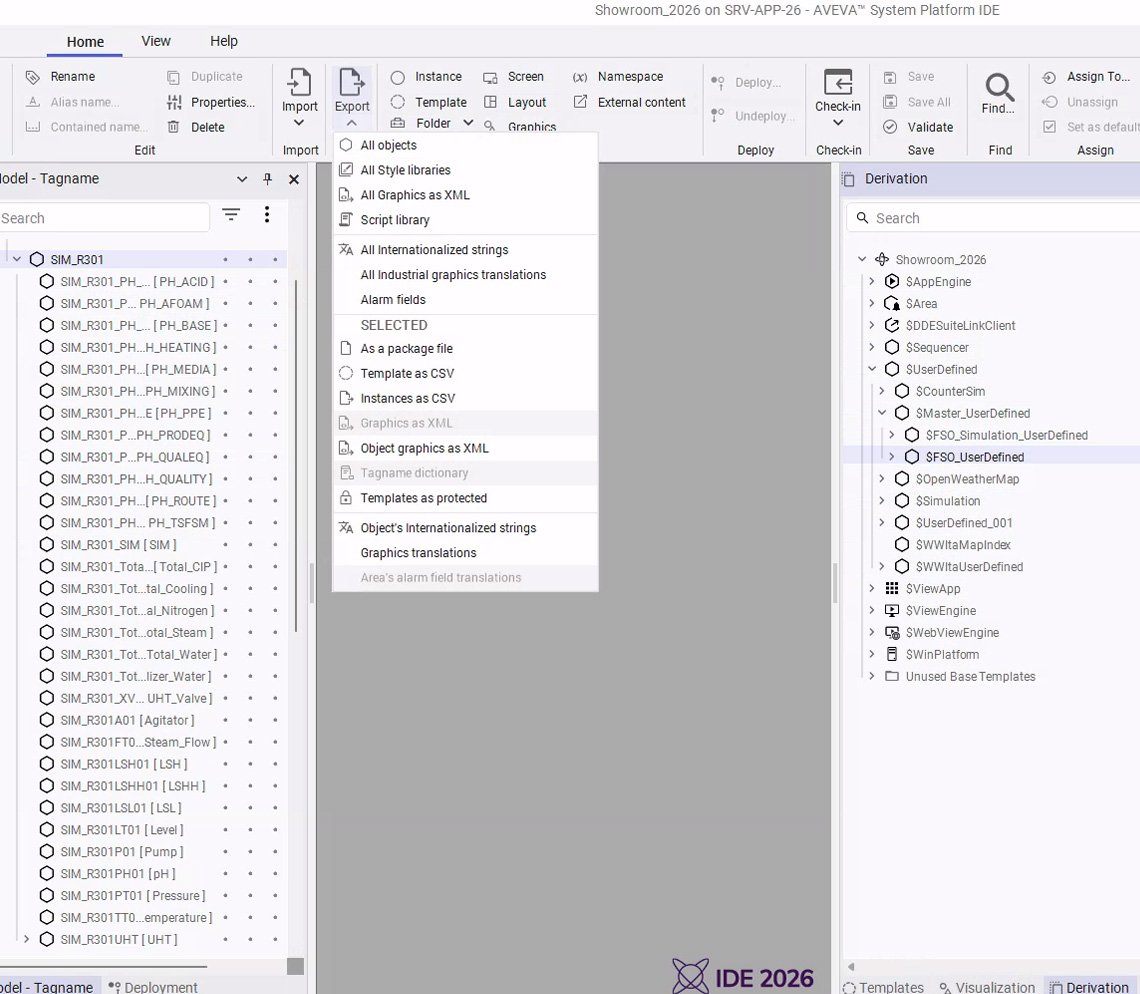Select SIM_R301PH01 [pH] in Model tree

(x=117, y=873)
